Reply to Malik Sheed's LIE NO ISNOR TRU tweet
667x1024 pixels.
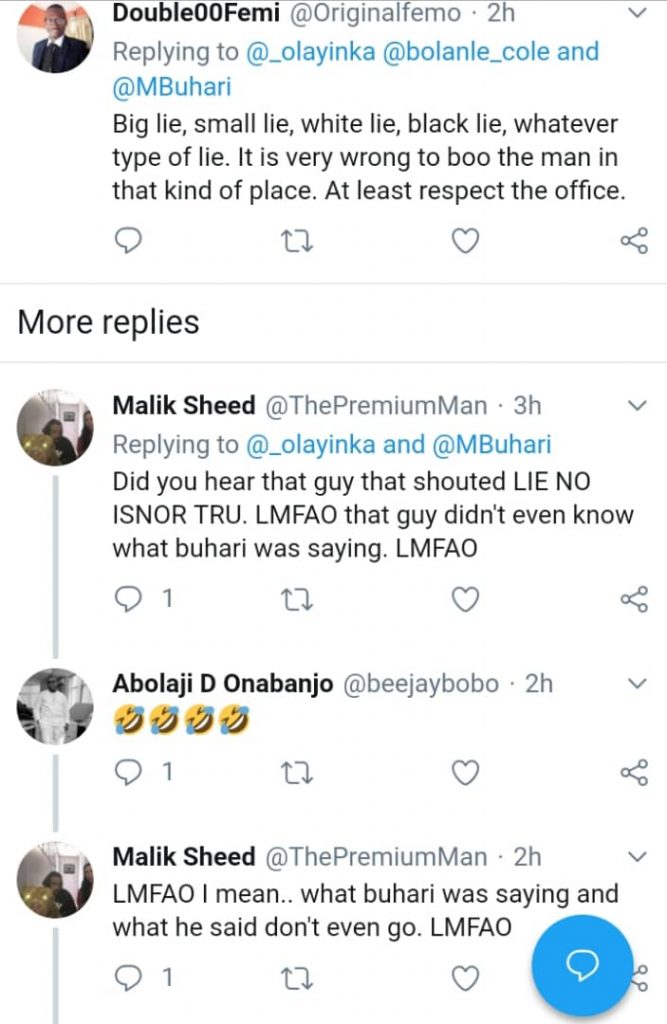pyautogui.click(x=131, y=598)
